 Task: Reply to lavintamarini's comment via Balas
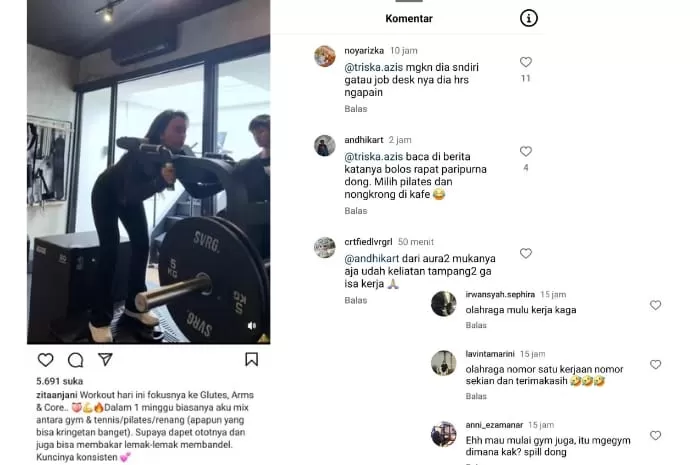[x=476, y=396]
